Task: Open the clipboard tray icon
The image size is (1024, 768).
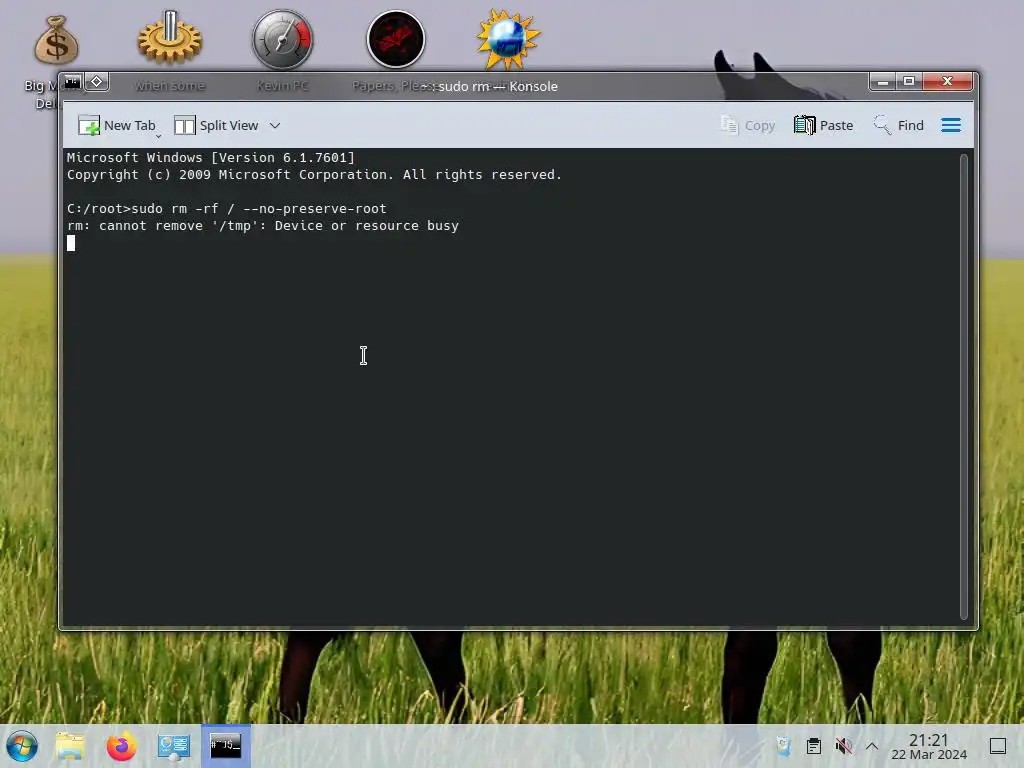Action: tap(814, 746)
